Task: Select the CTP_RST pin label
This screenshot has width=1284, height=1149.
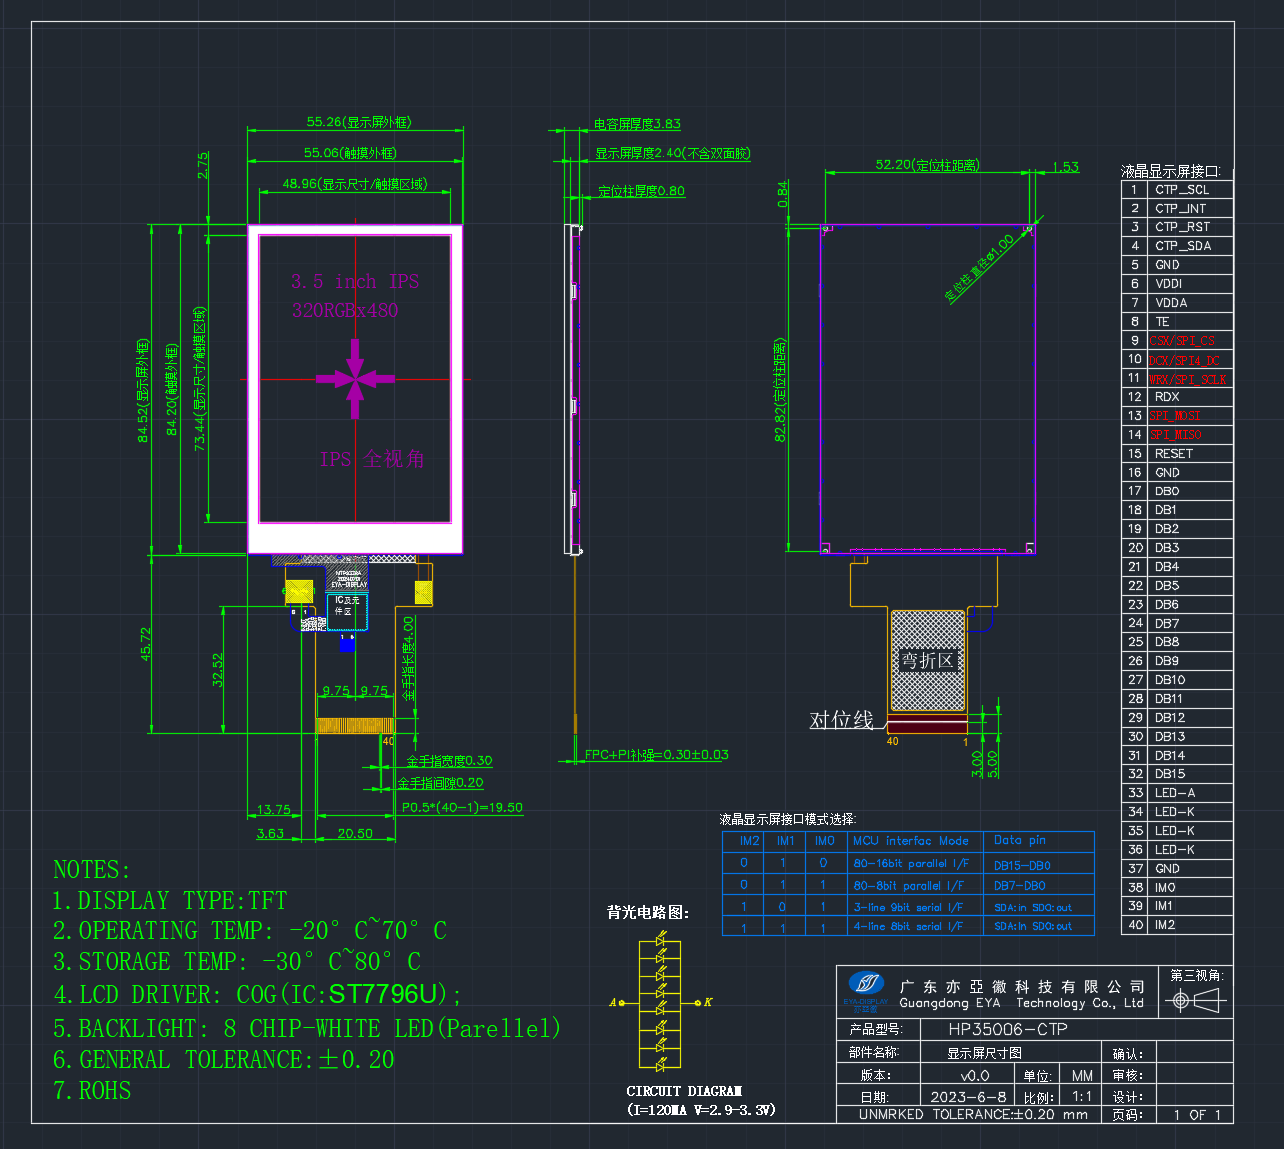Action: point(1182,227)
